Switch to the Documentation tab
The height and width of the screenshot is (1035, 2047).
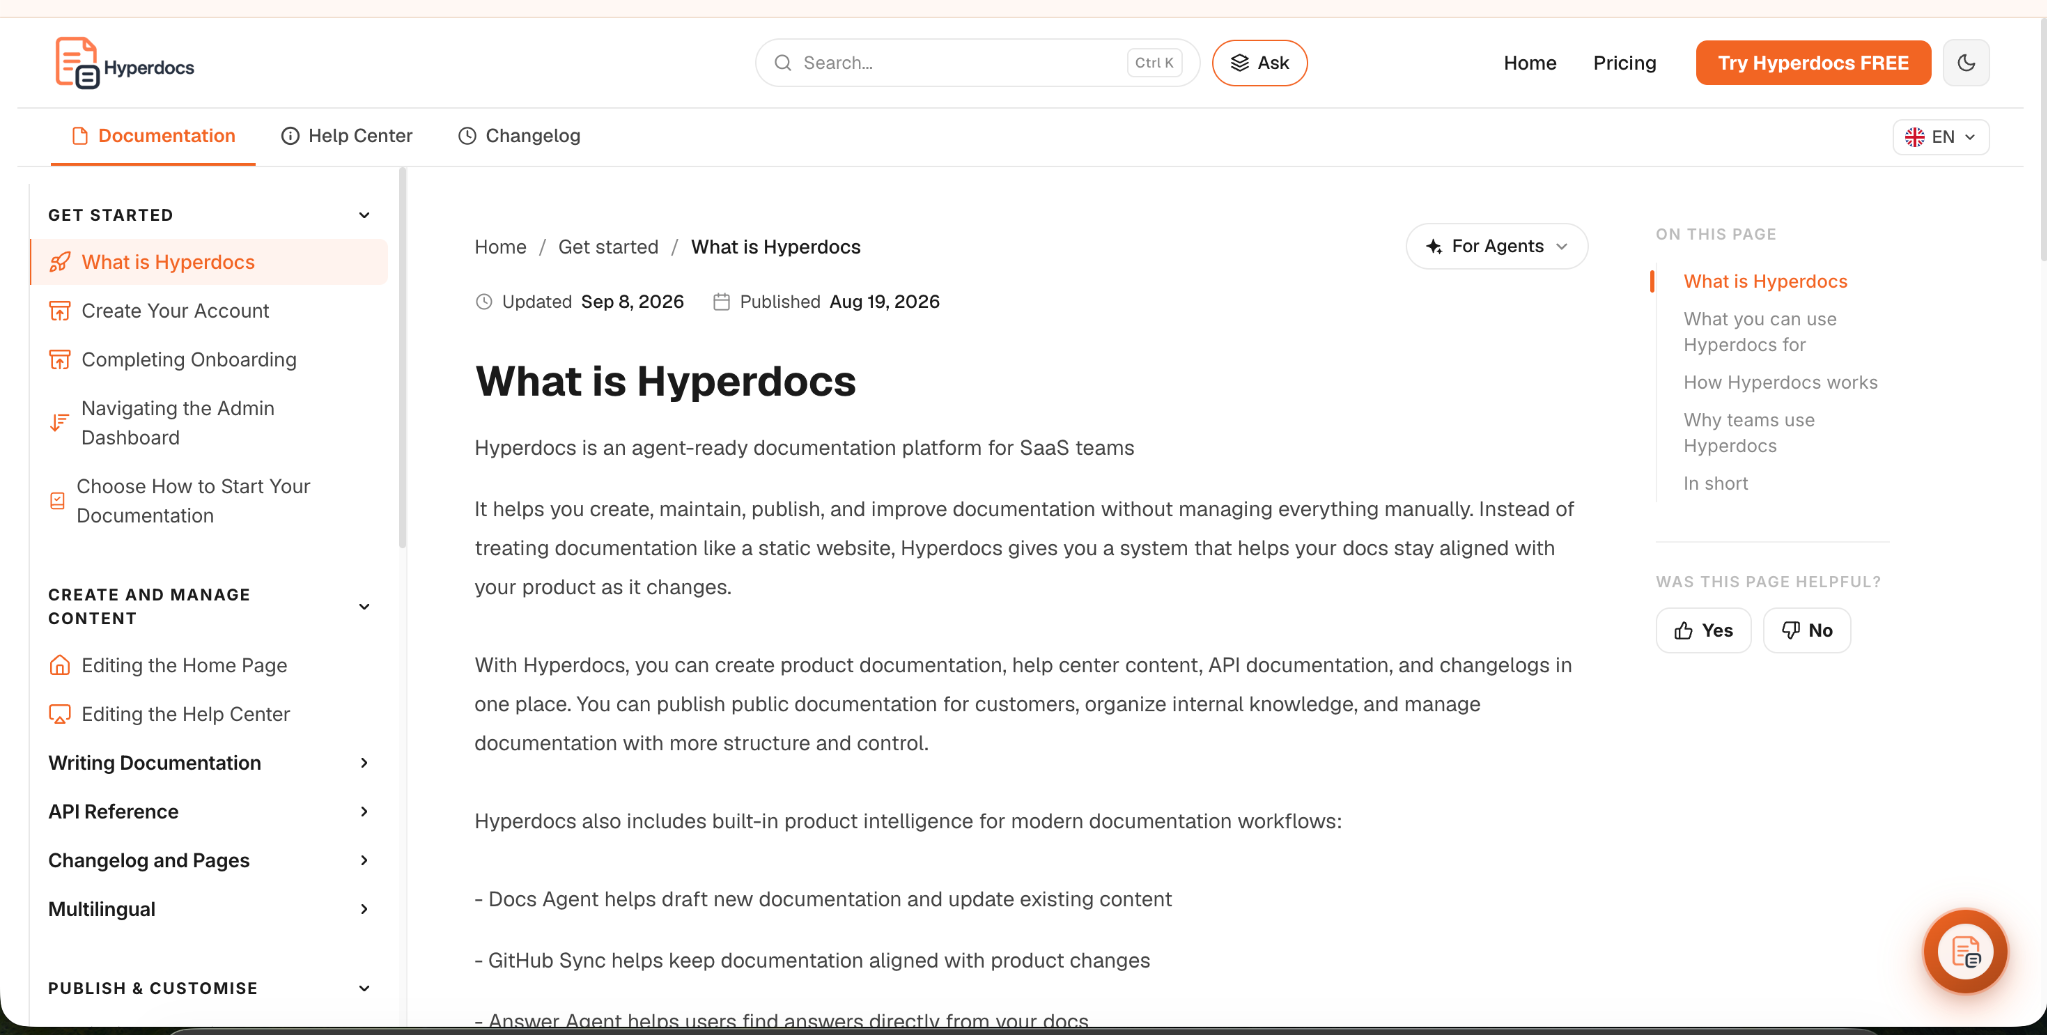pos(153,136)
